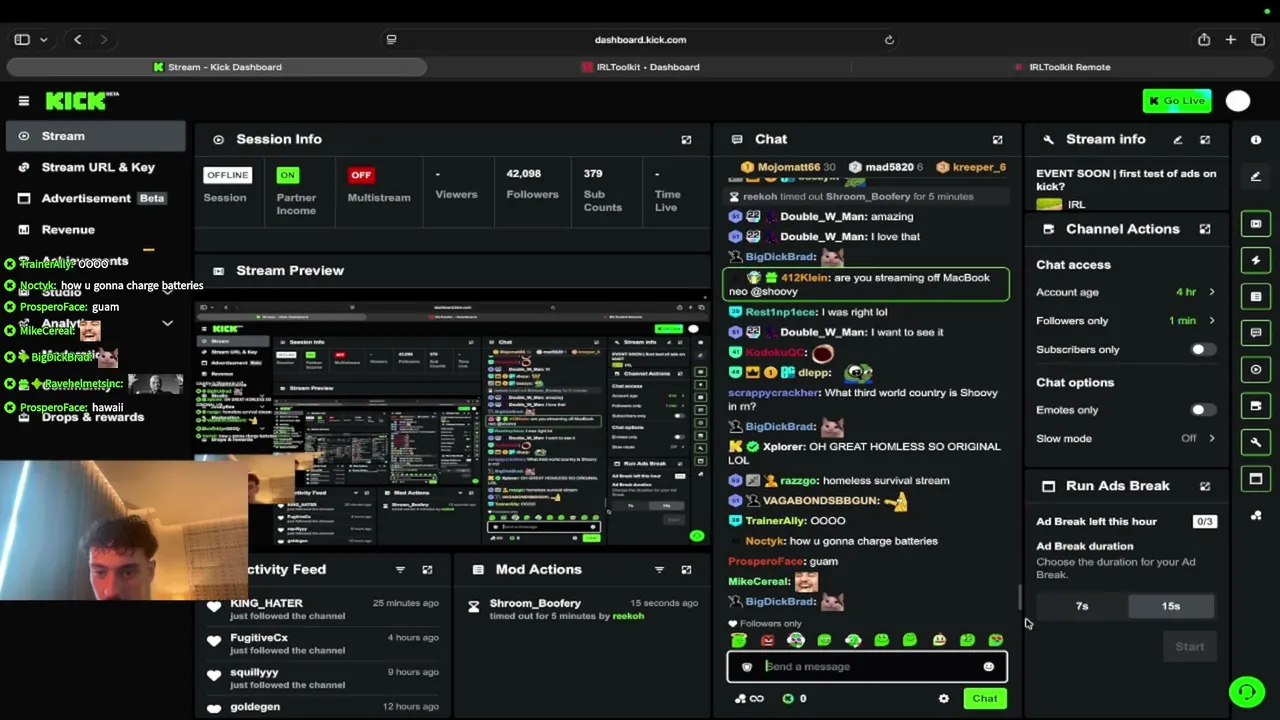Click the Kick logo
Viewport: 1280px width, 720px height.
(x=82, y=101)
